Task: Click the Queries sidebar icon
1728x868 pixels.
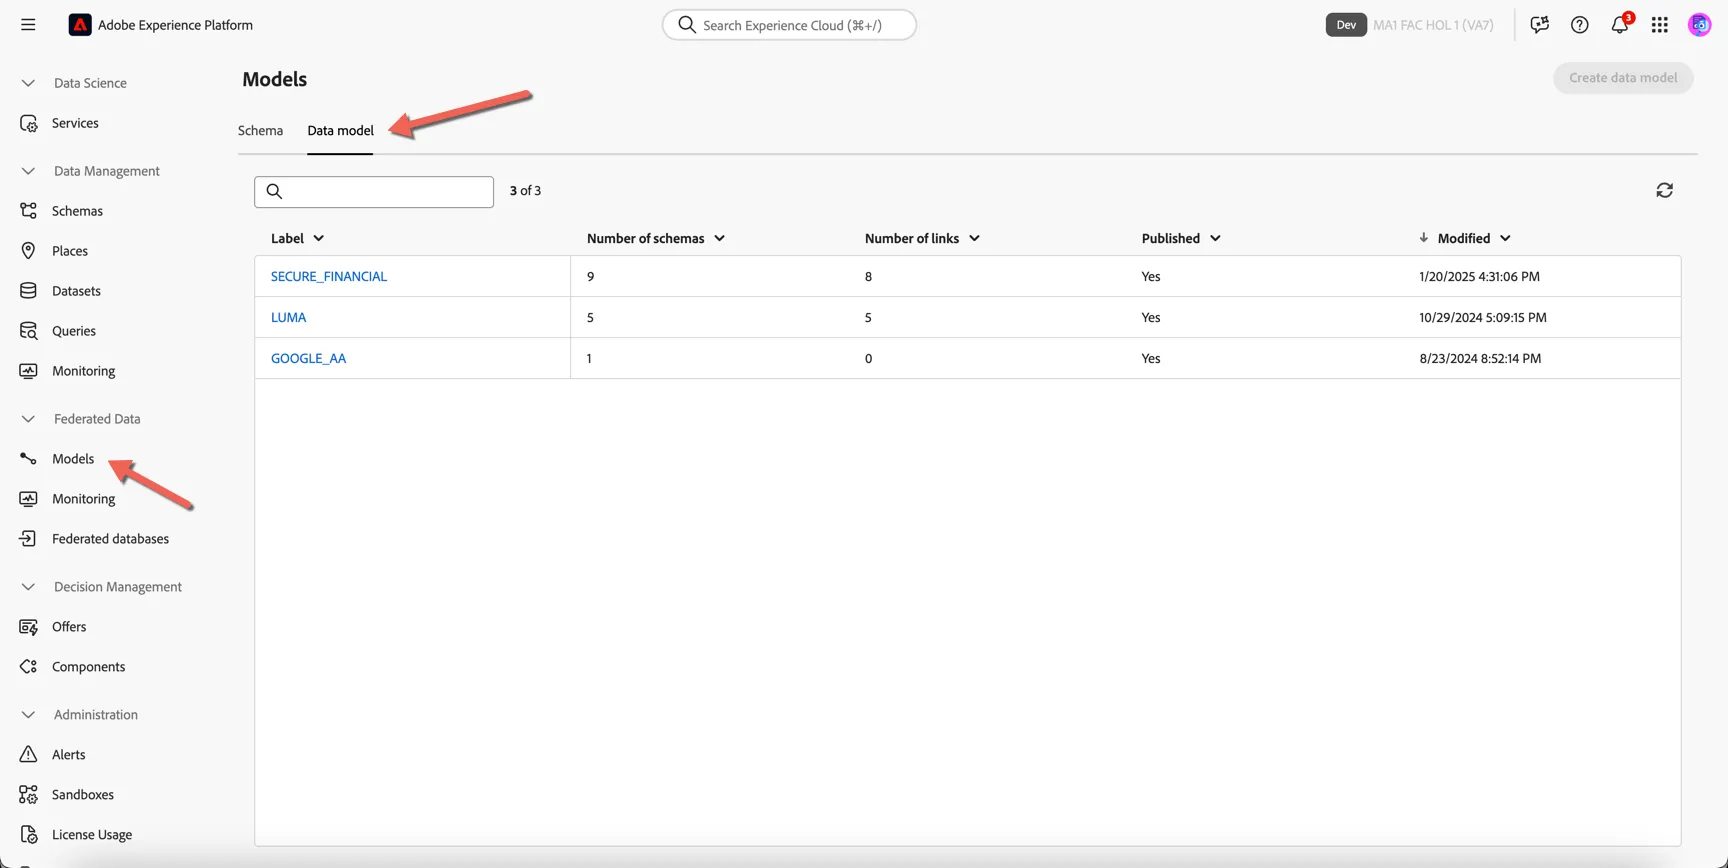Action: point(28,331)
